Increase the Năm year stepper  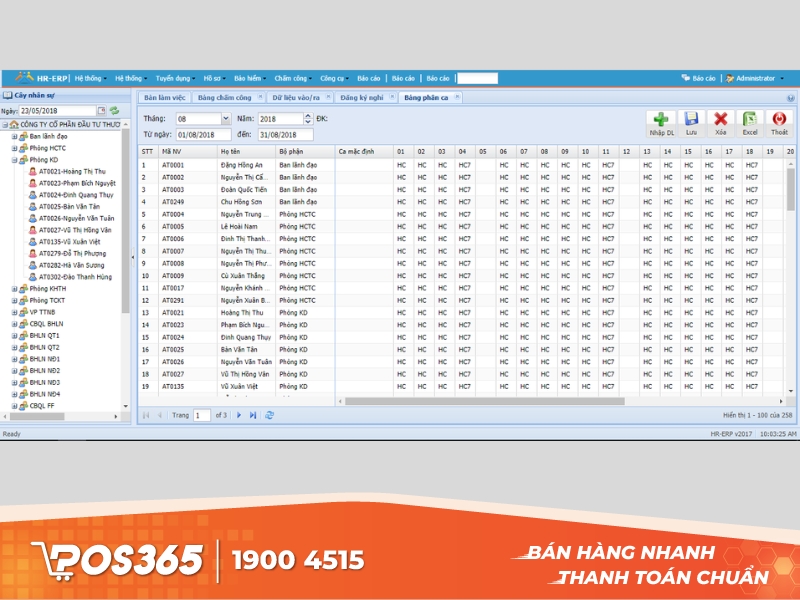coord(309,116)
